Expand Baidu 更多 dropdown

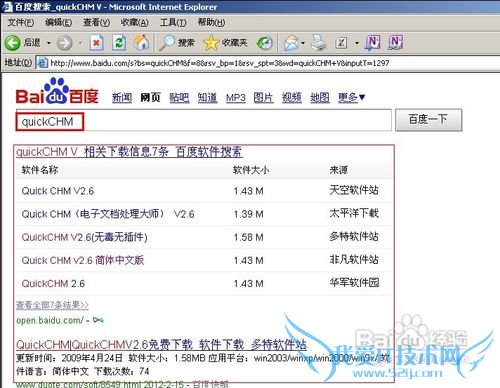[352, 97]
